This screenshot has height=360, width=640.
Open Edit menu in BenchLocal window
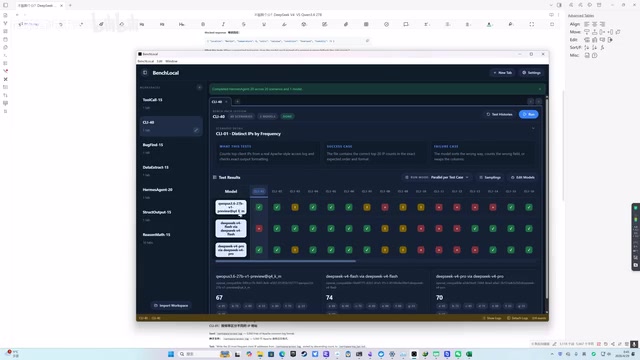click(x=159, y=61)
